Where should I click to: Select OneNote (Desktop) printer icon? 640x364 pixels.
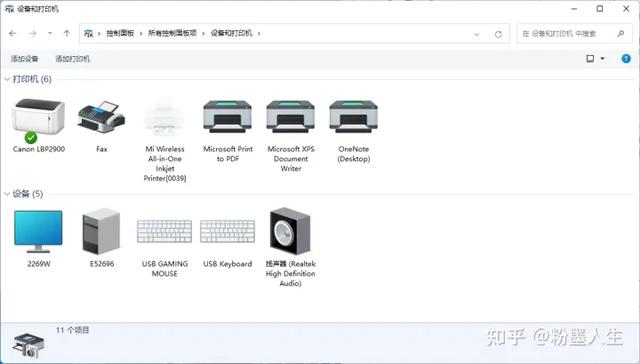pyautogui.click(x=353, y=117)
